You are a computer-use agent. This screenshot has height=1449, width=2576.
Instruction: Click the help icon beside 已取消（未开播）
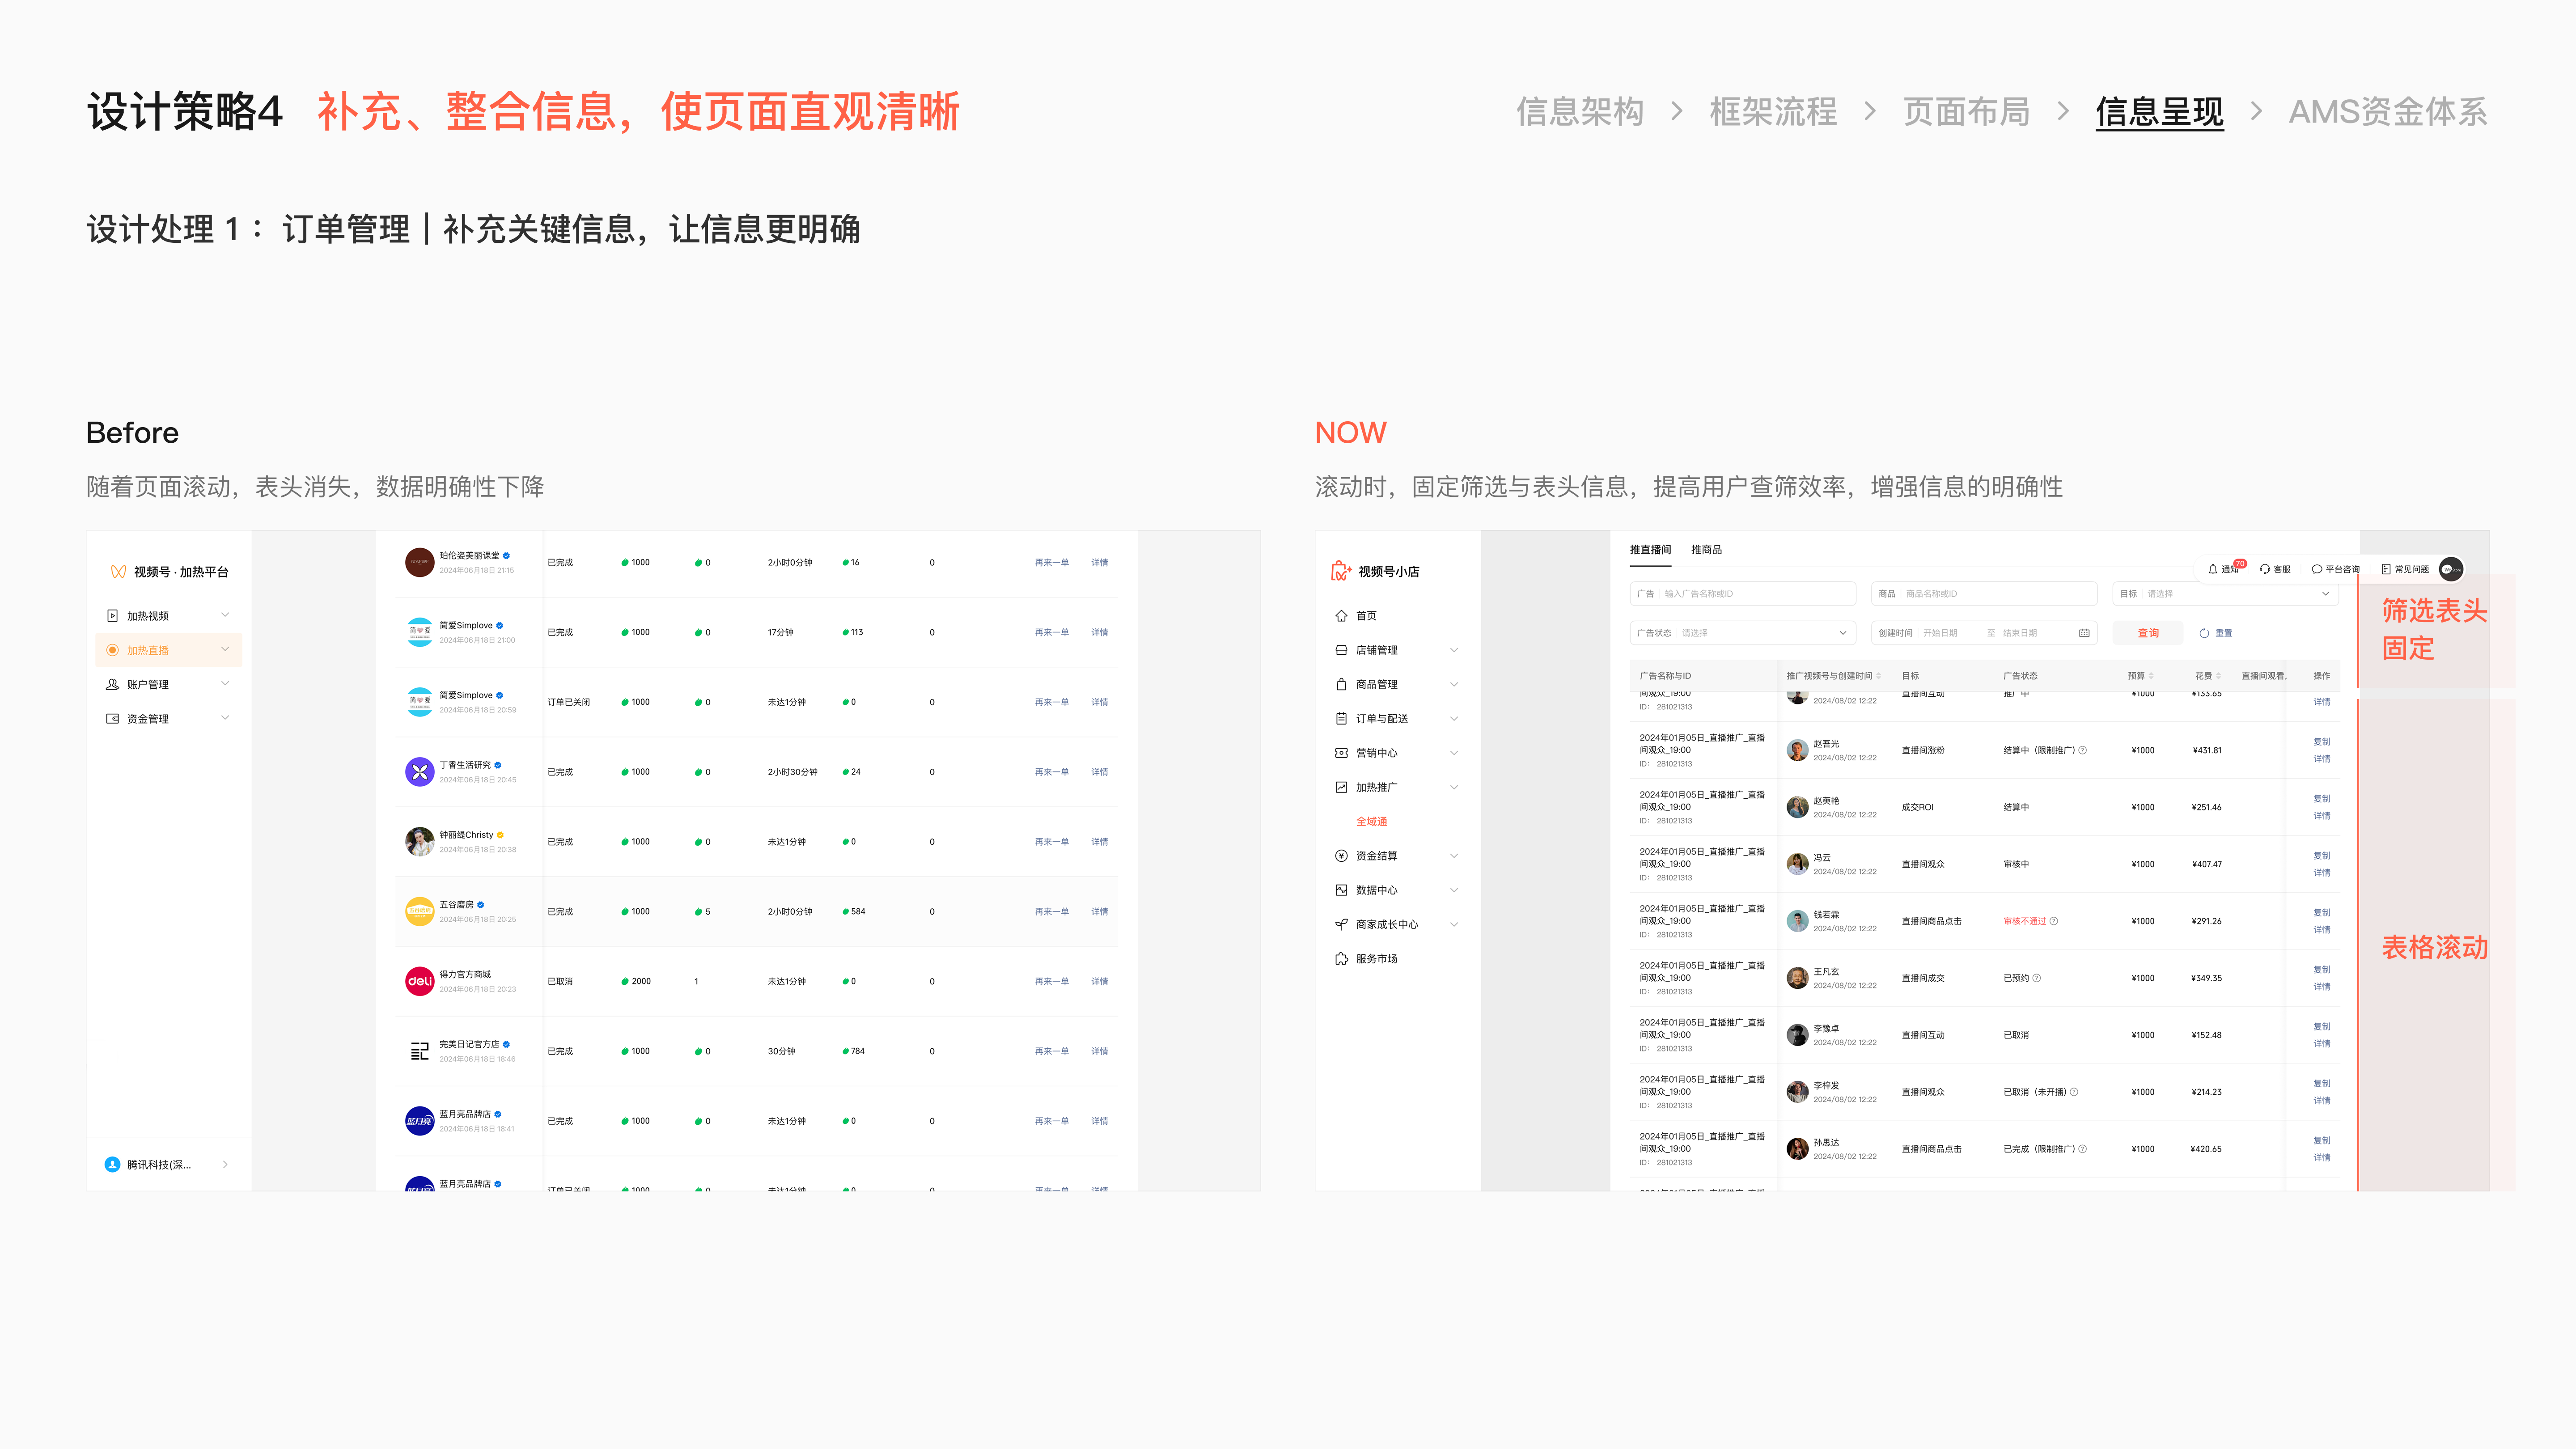pos(2074,1092)
